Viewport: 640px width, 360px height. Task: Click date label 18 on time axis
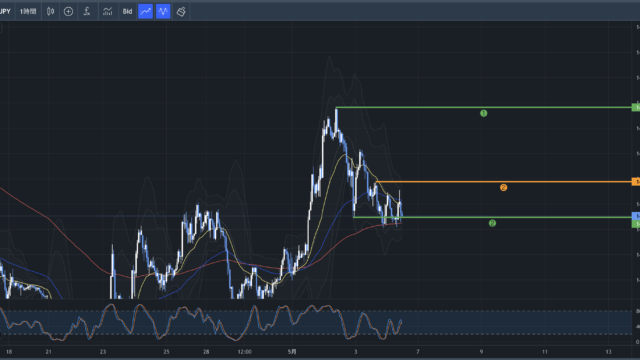pyautogui.click(x=9, y=351)
